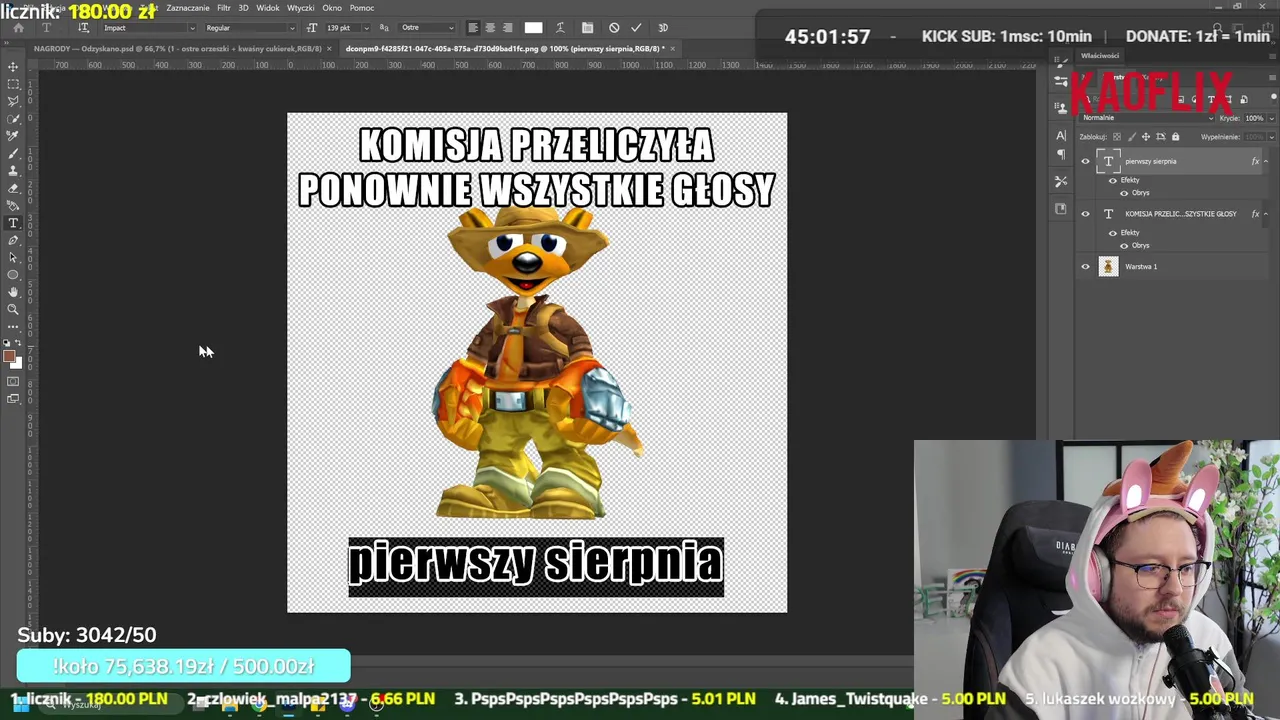The height and width of the screenshot is (720, 1280).
Task: Open Character panel from side dock
Action: coord(1061,135)
